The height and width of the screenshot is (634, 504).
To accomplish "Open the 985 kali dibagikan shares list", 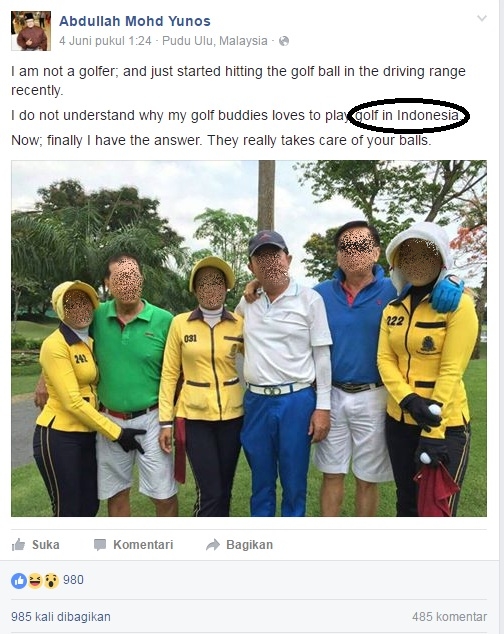I will pyautogui.click(x=61, y=617).
